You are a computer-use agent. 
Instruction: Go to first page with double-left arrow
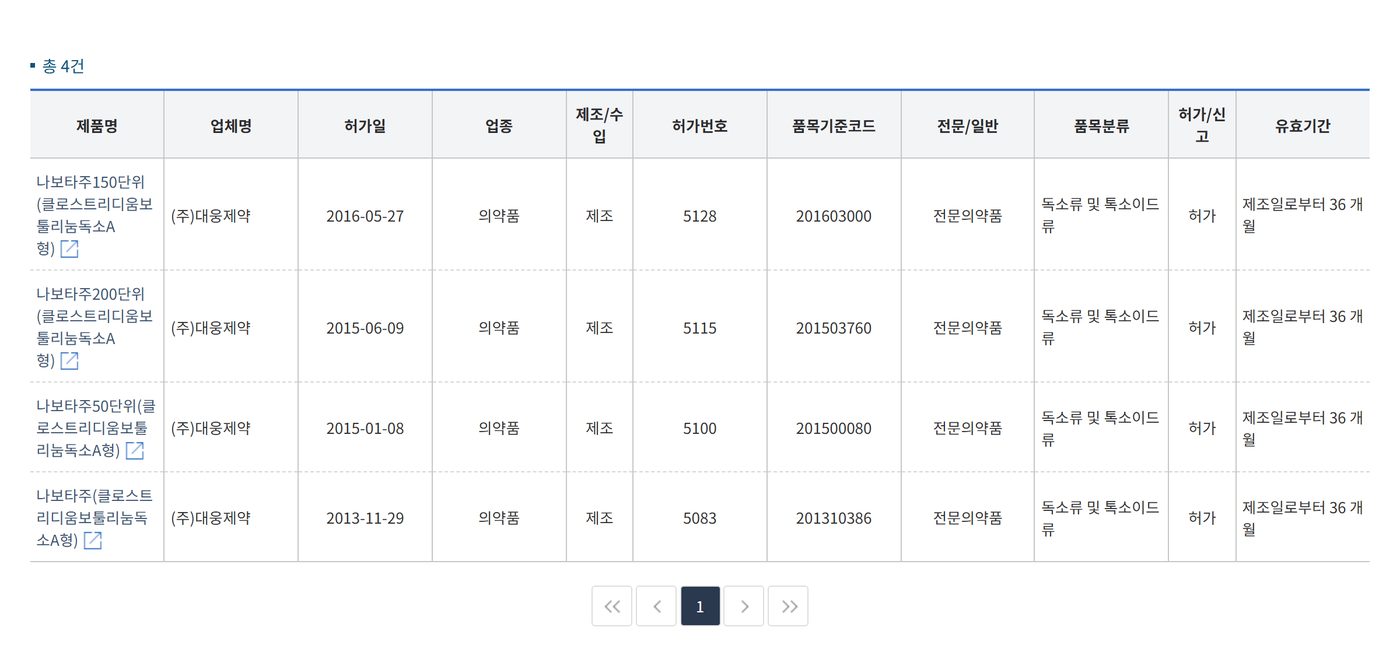pos(612,606)
